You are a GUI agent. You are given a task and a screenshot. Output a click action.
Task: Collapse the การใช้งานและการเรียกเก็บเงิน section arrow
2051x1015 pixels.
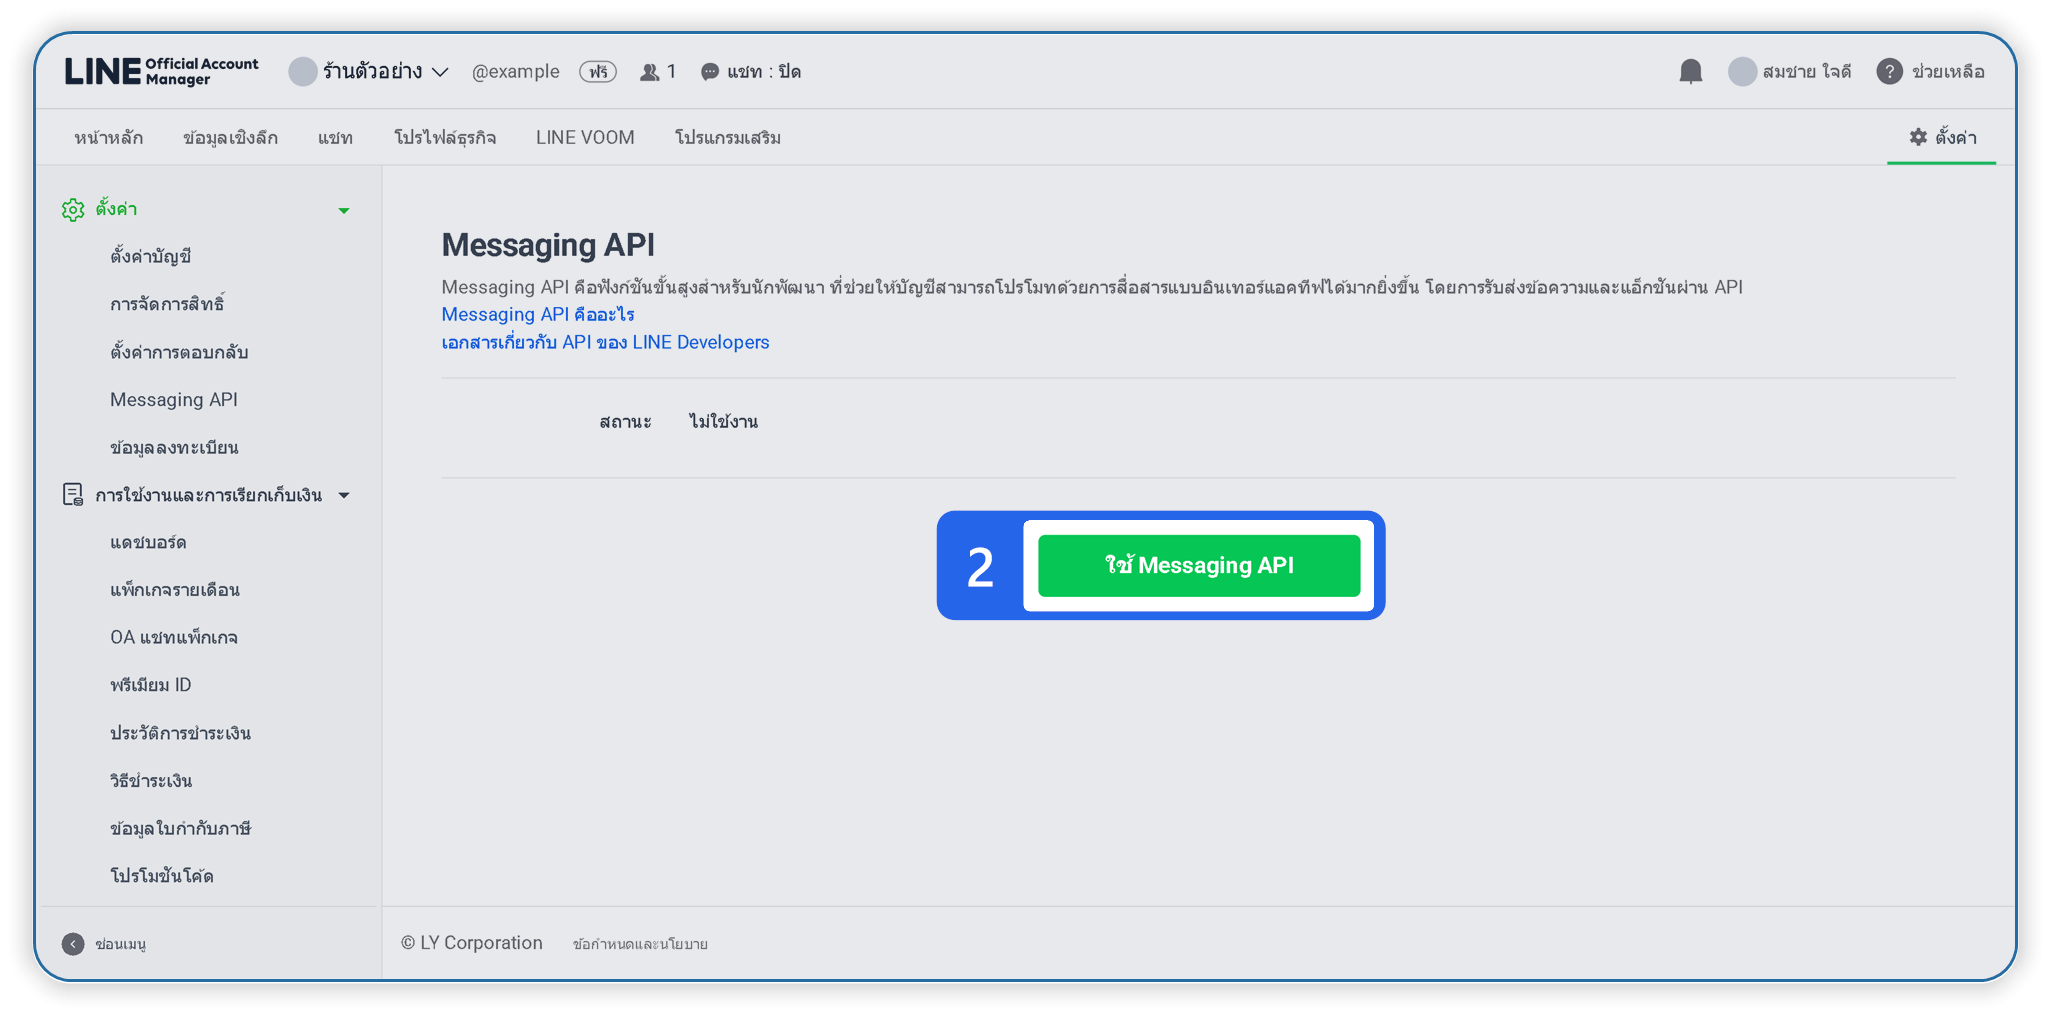point(344,495)
